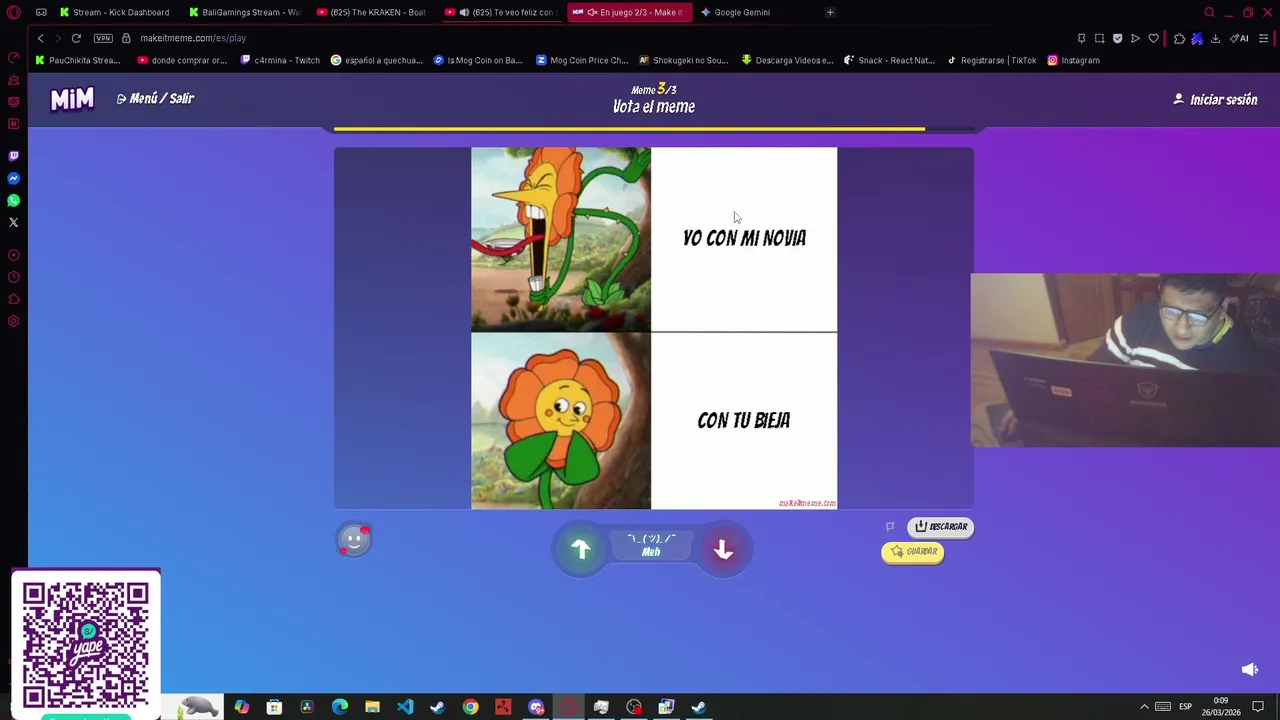
Task: Report meme using the flag icon
Action: 890,527
